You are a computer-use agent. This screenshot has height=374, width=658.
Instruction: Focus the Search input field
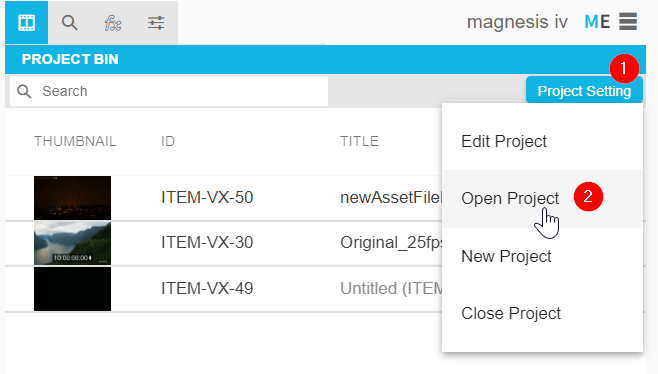[x=169, y=91]
